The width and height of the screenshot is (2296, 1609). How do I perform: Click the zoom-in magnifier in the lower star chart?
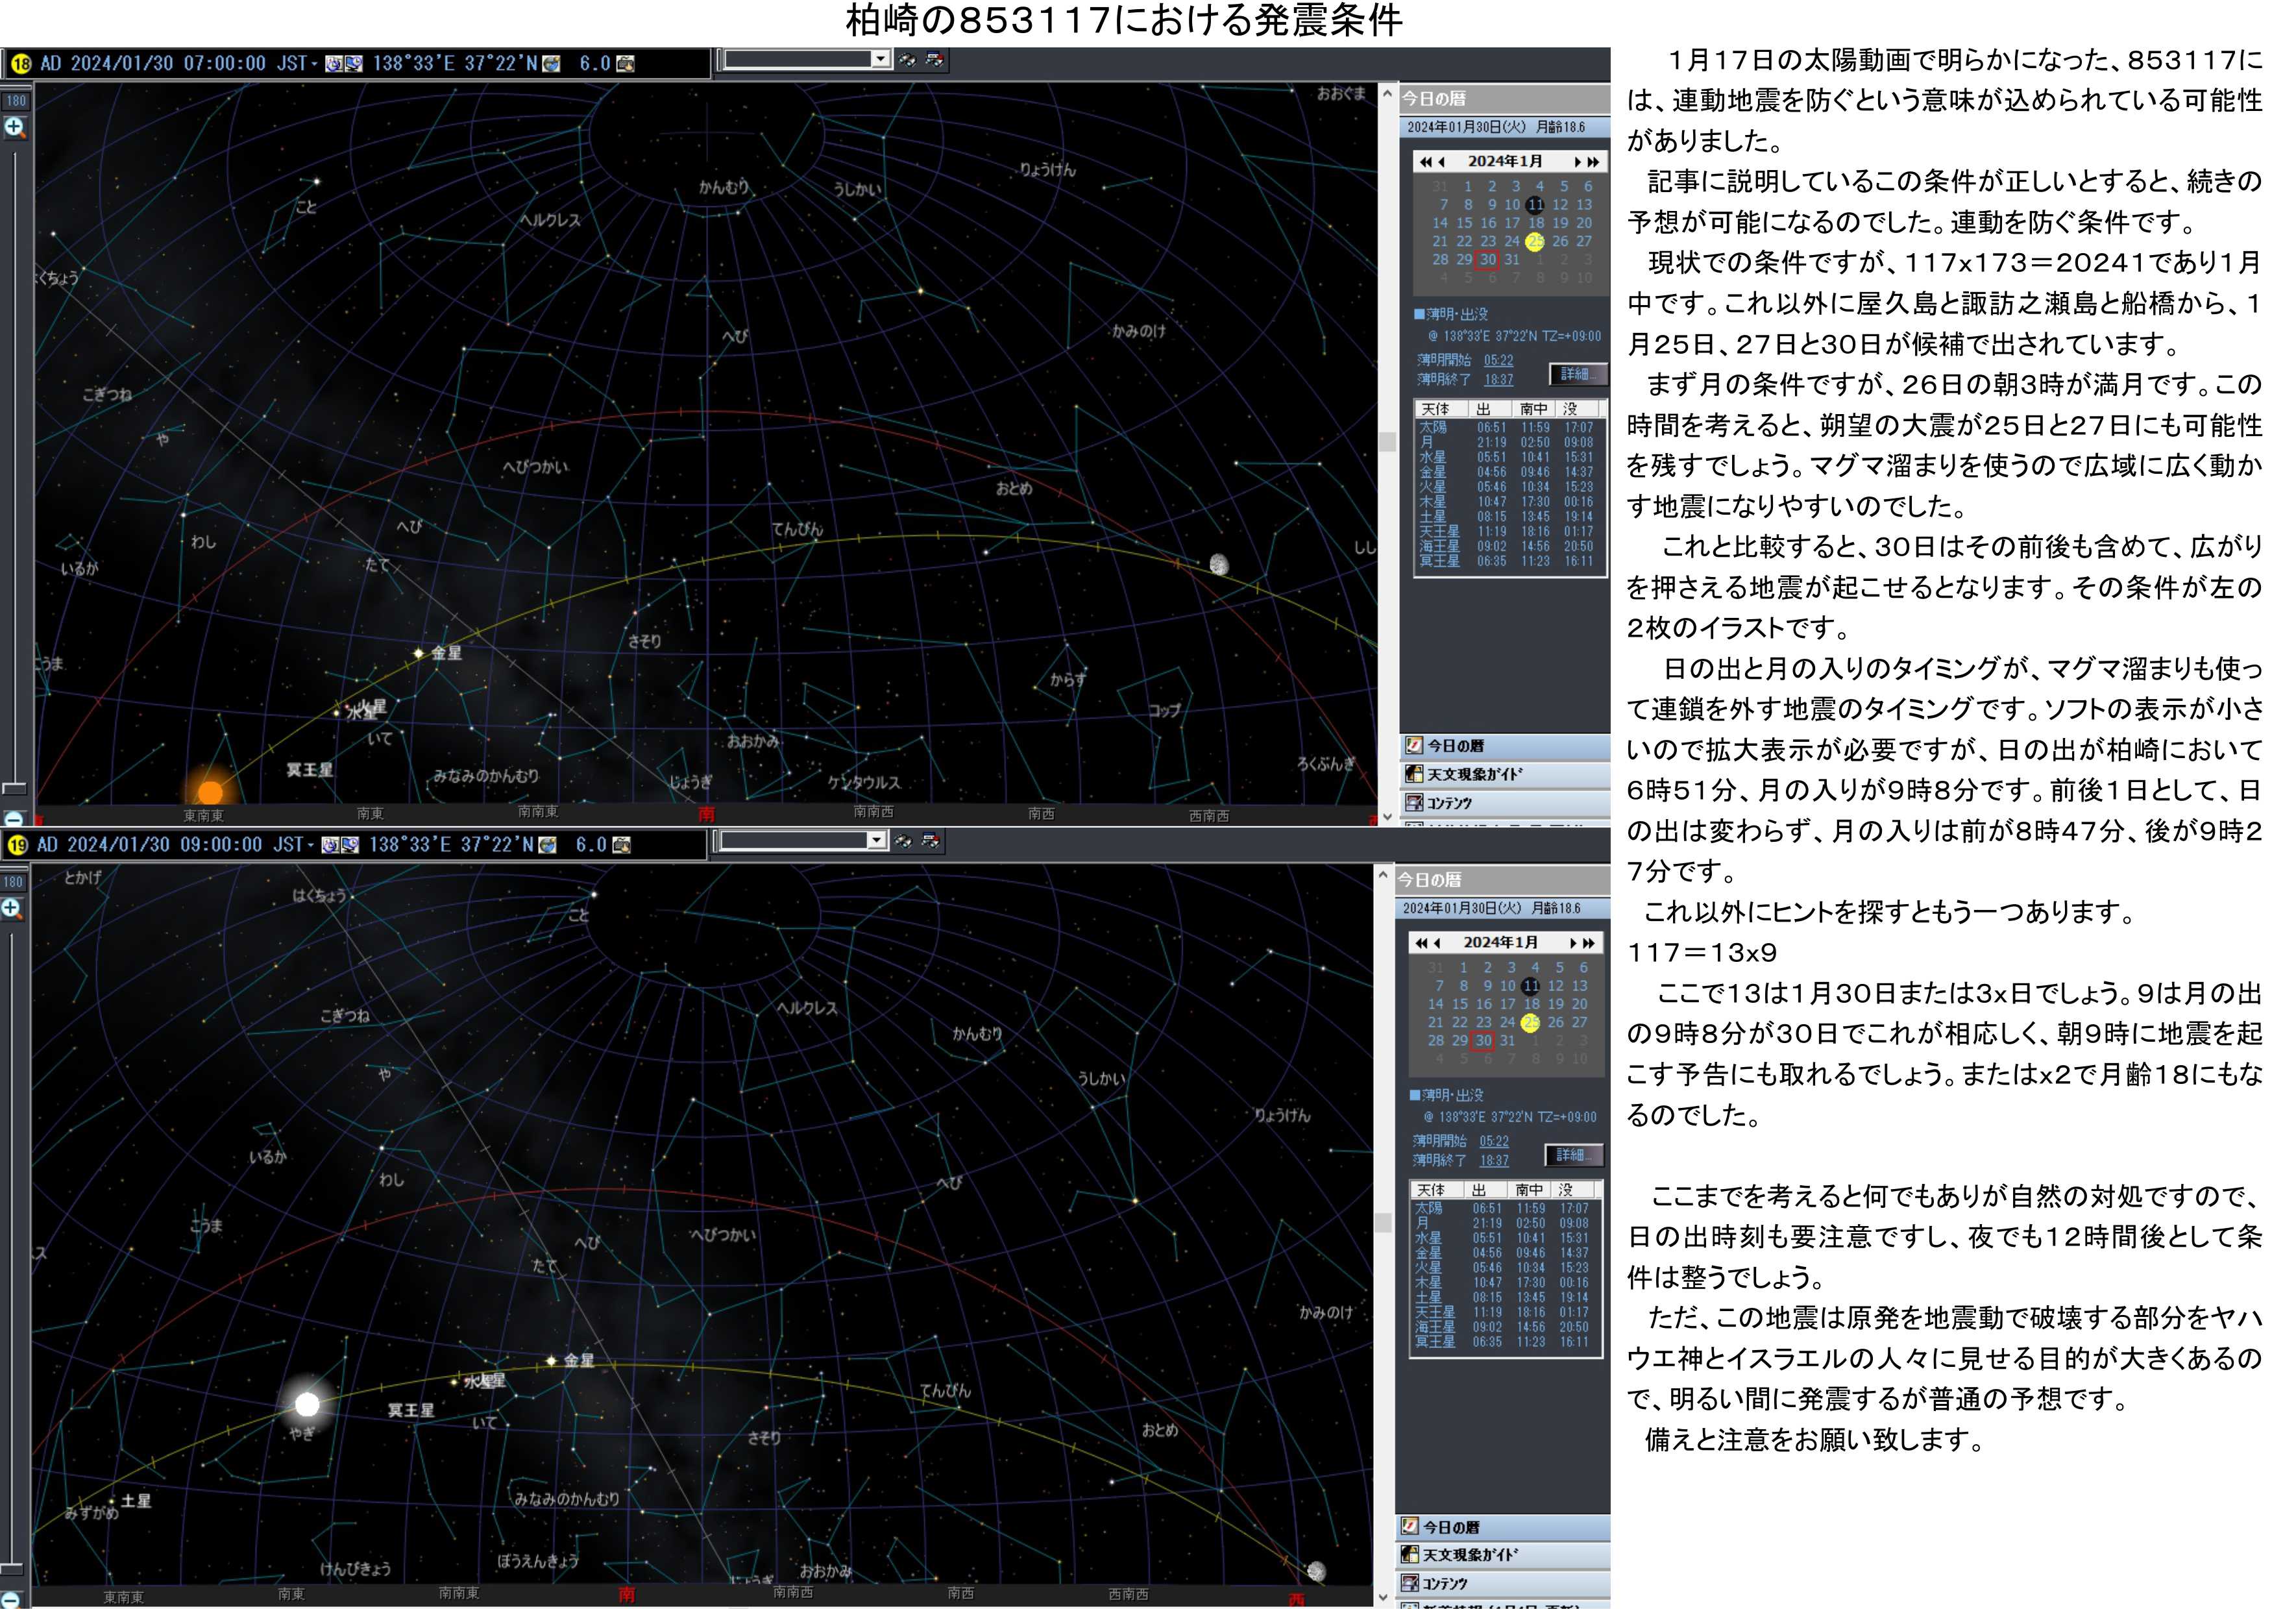[x=12, y=909]
